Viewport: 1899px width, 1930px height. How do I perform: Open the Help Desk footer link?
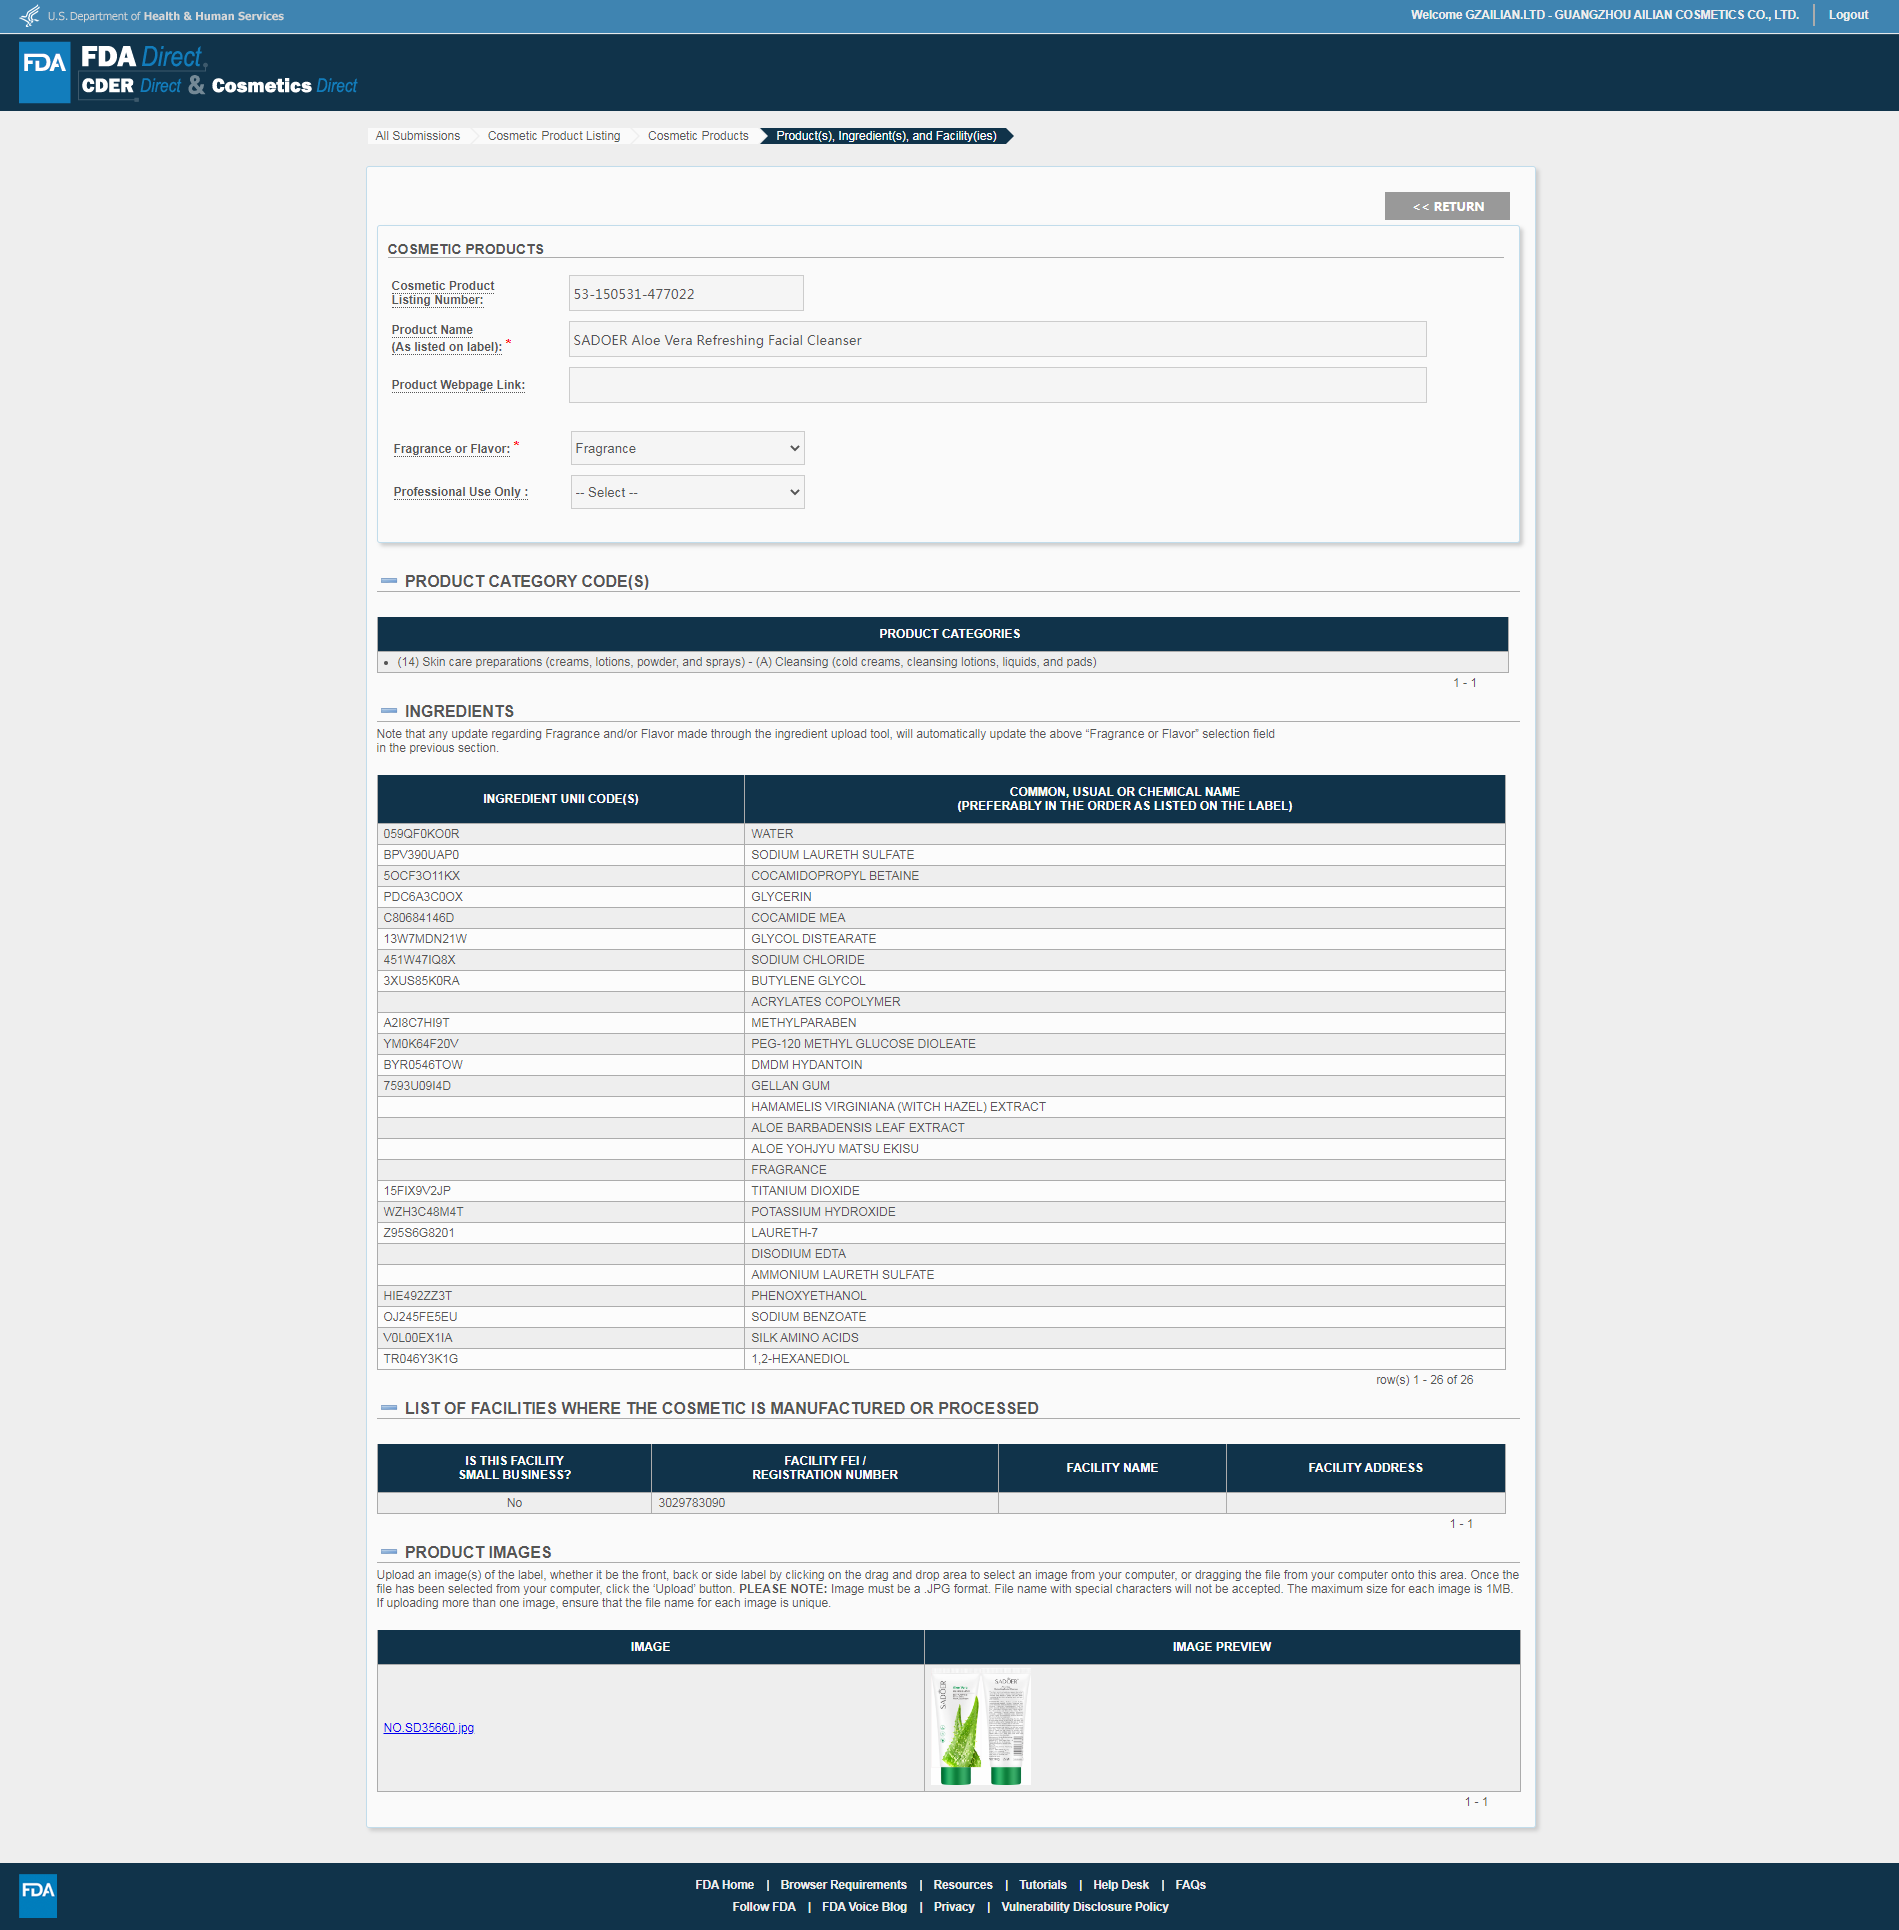coord(1121,1885)
